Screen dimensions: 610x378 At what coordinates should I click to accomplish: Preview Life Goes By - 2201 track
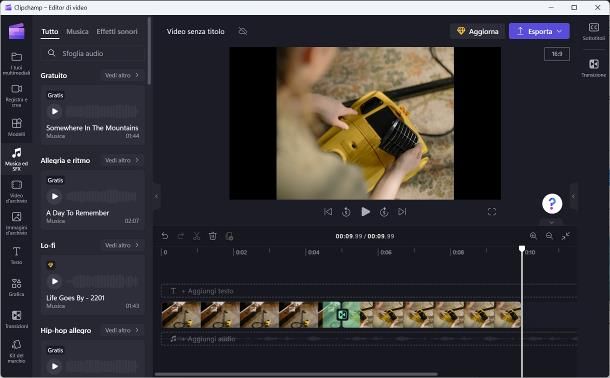55,281
